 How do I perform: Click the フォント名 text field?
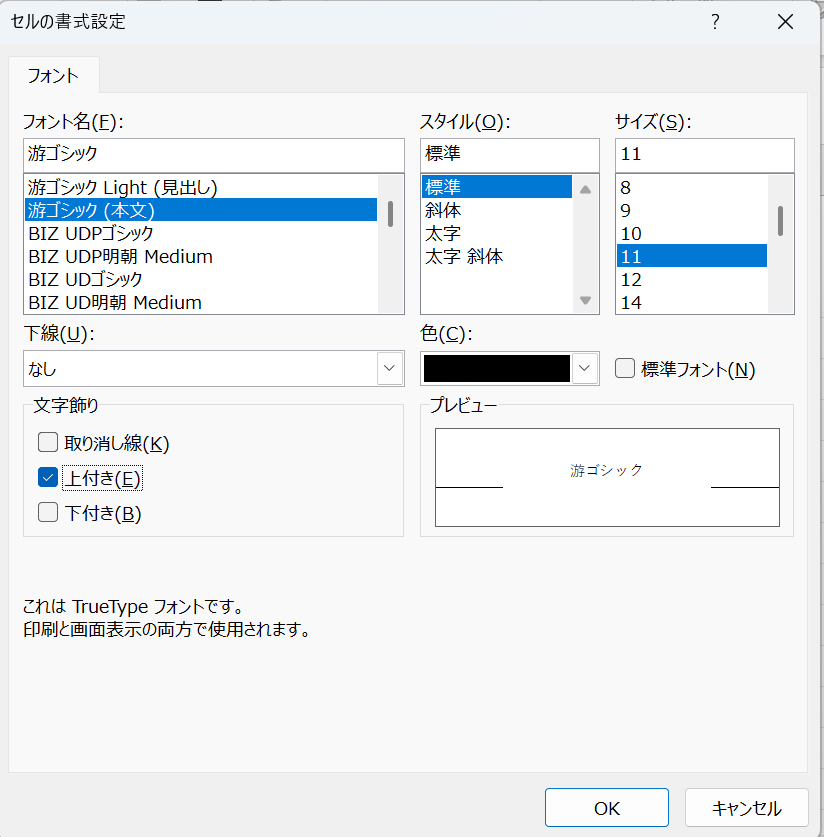(x=213, y=155)
